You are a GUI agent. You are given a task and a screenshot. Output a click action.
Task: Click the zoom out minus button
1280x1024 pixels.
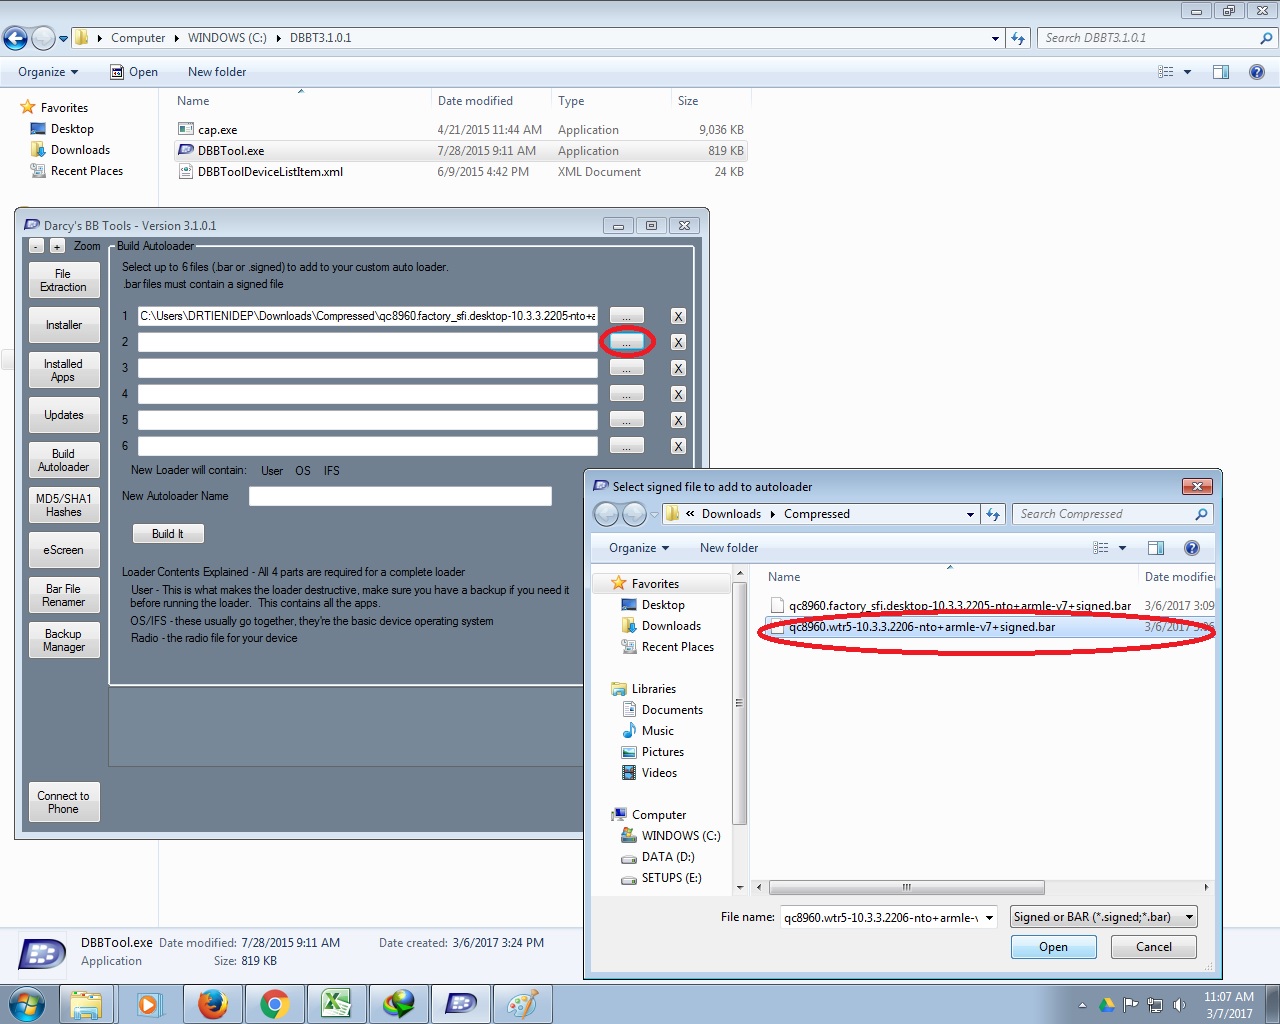pyautogui.click(x=36, y=246)
